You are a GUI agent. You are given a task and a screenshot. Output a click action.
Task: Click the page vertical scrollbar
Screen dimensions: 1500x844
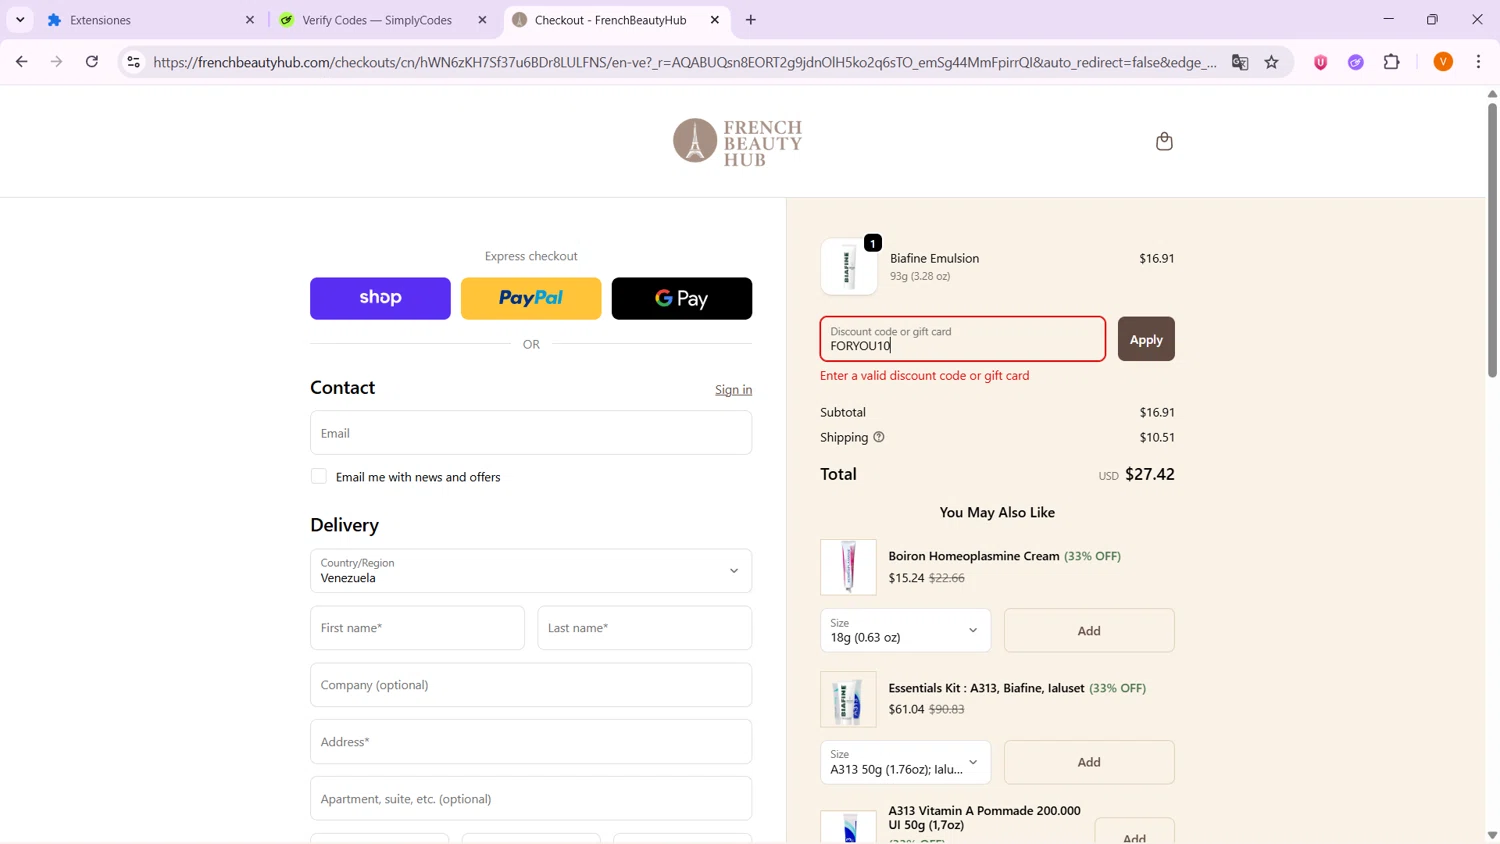pos(1491,240)
